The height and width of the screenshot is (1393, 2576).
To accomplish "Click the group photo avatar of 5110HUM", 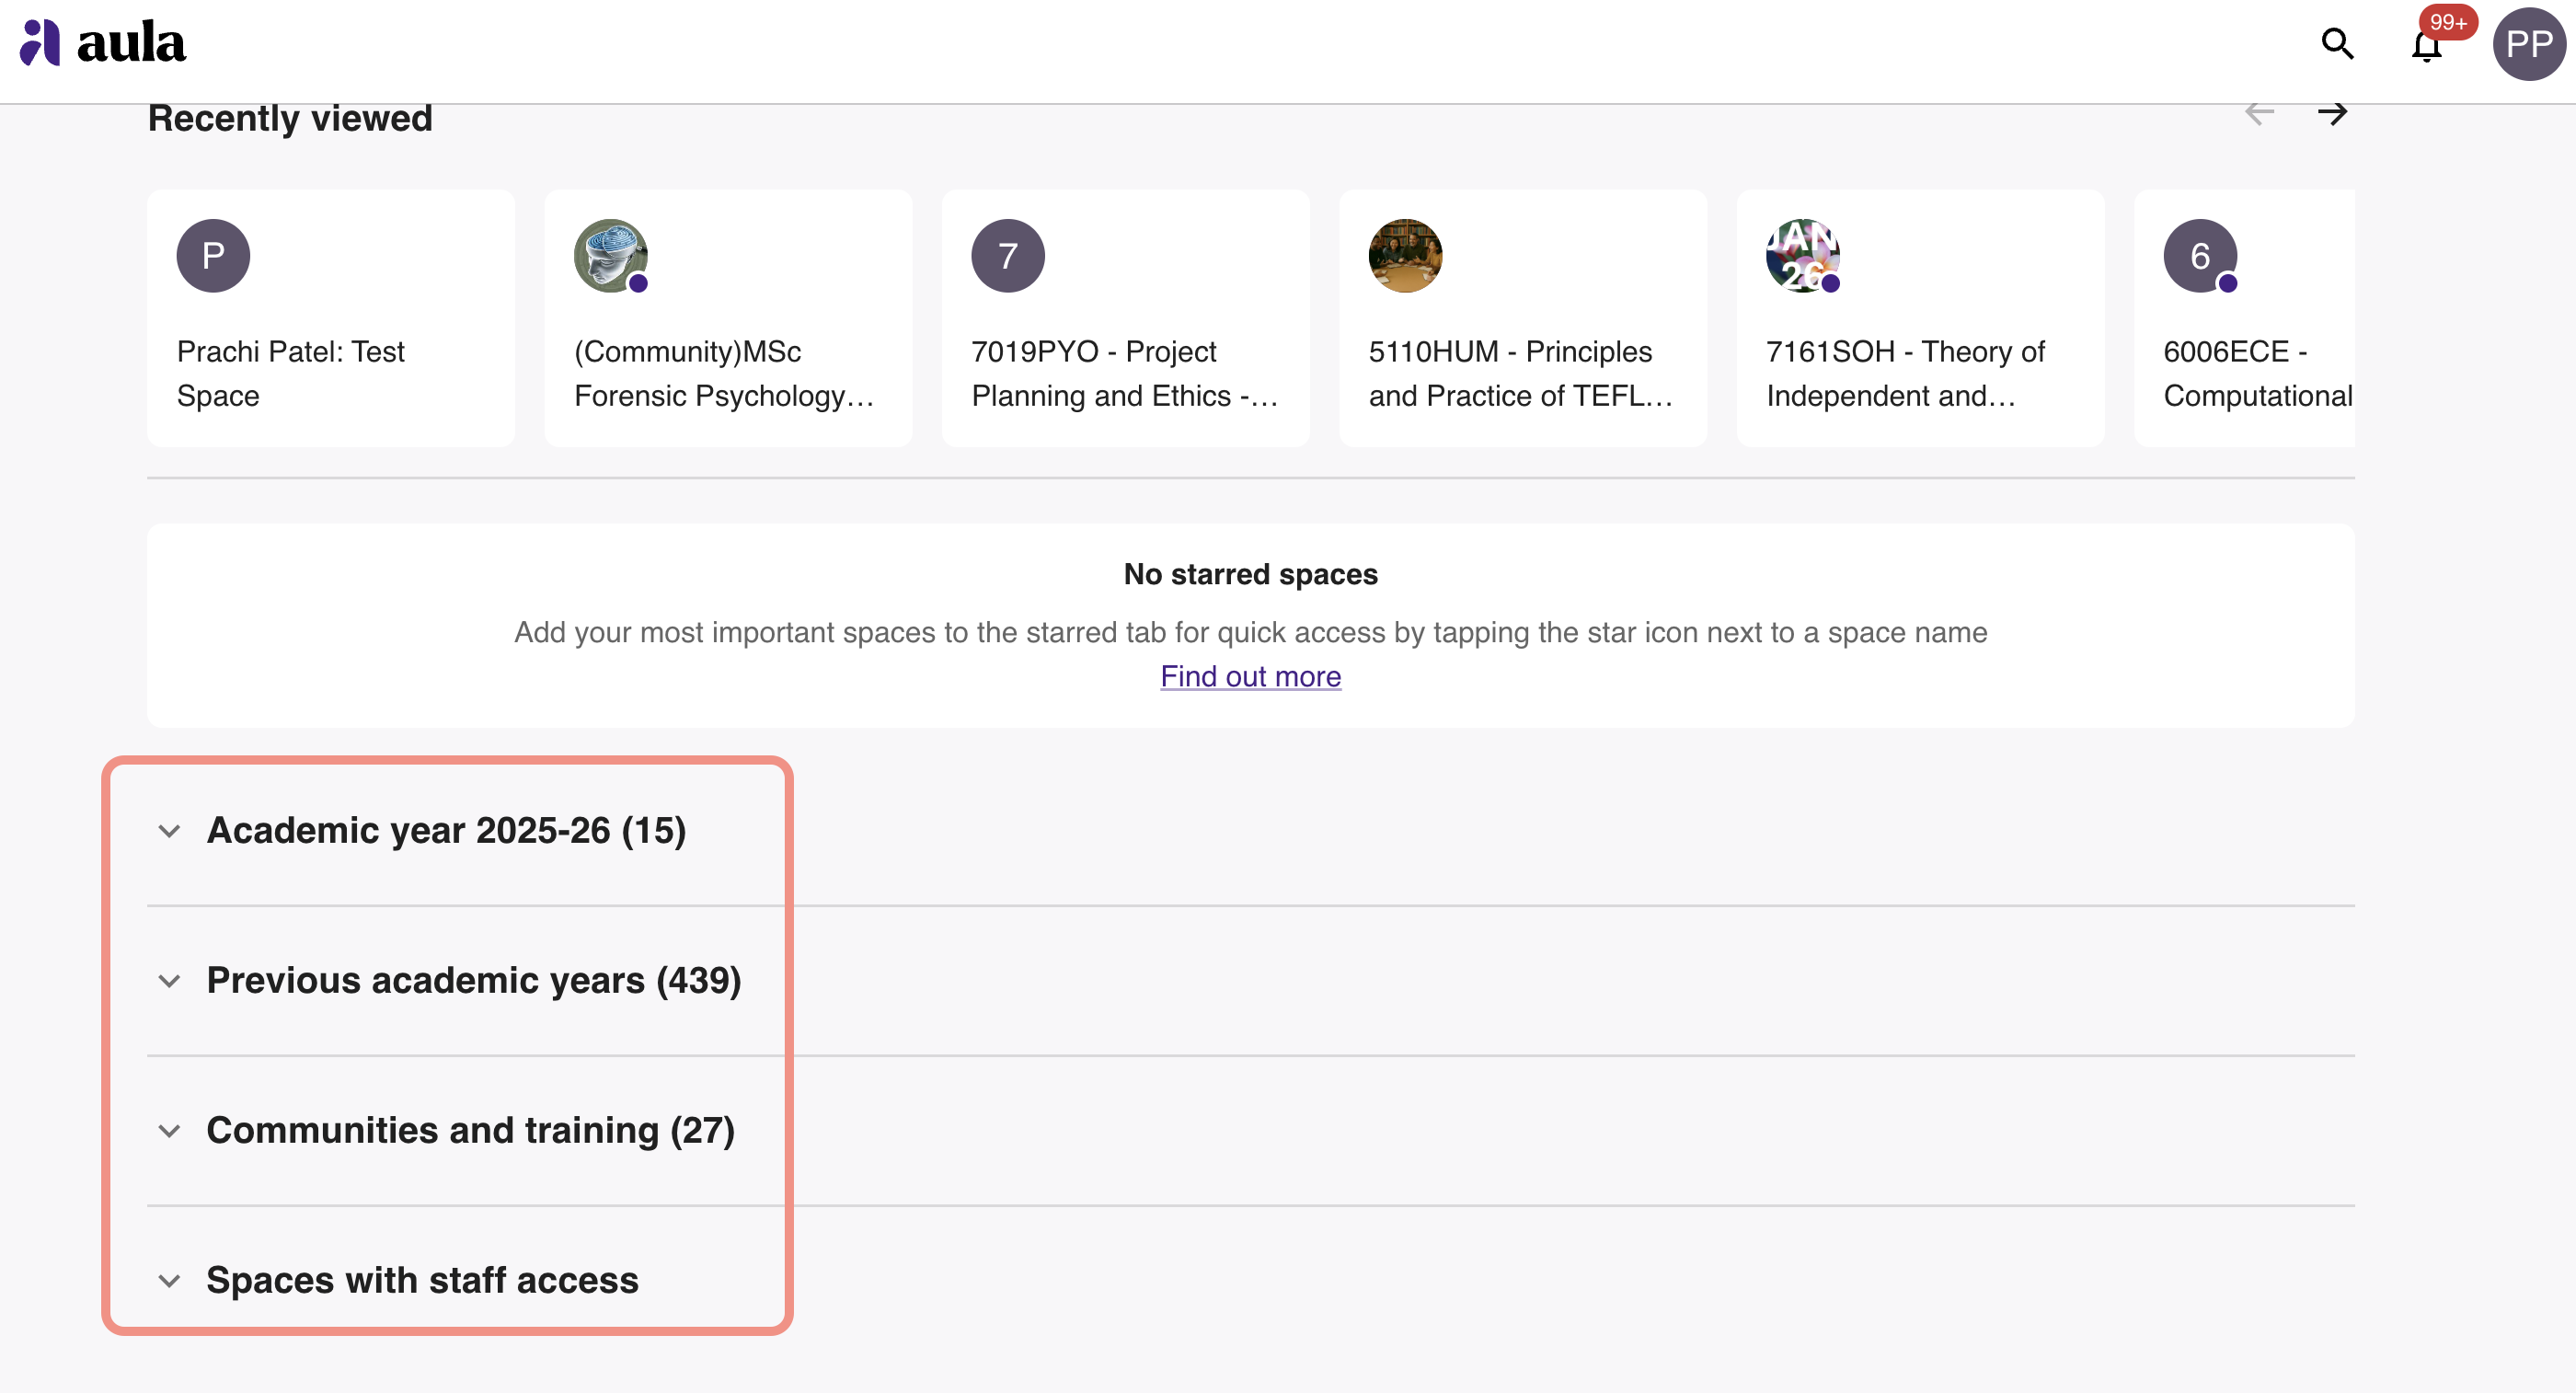I will (1405, 256).
